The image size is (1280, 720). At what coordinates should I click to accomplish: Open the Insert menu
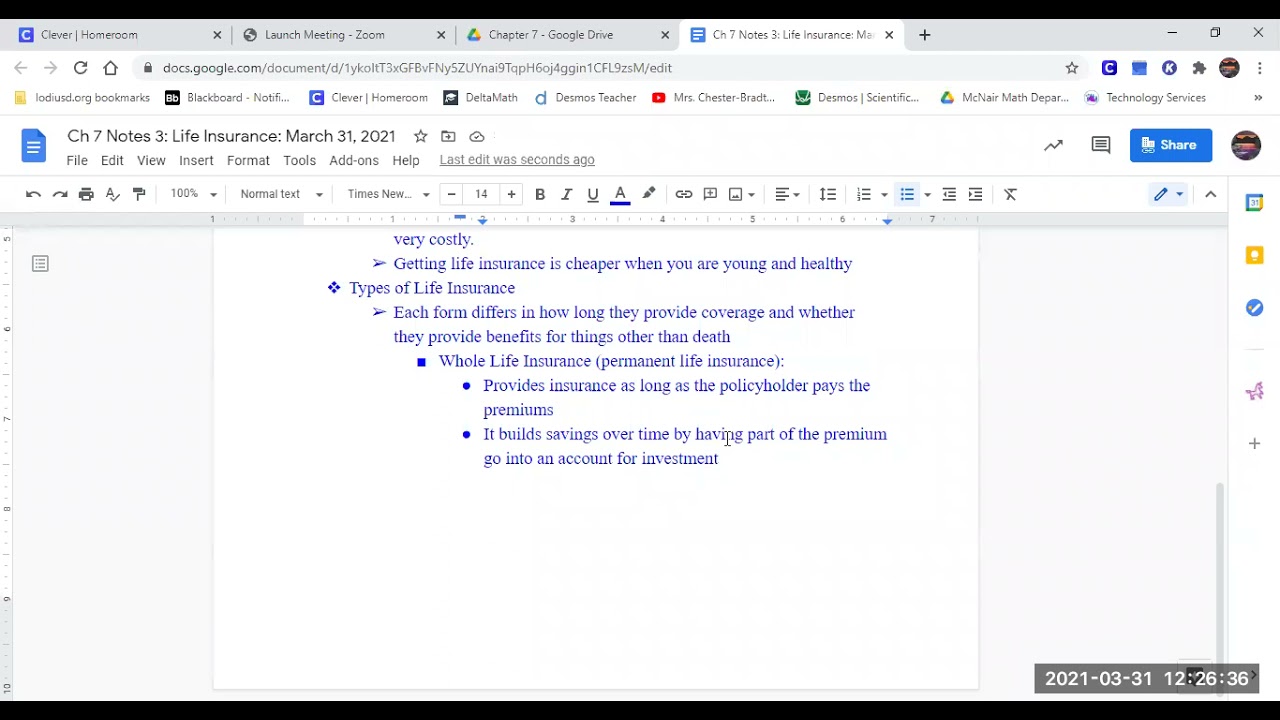pyautogui.click(x=196, y=160)
